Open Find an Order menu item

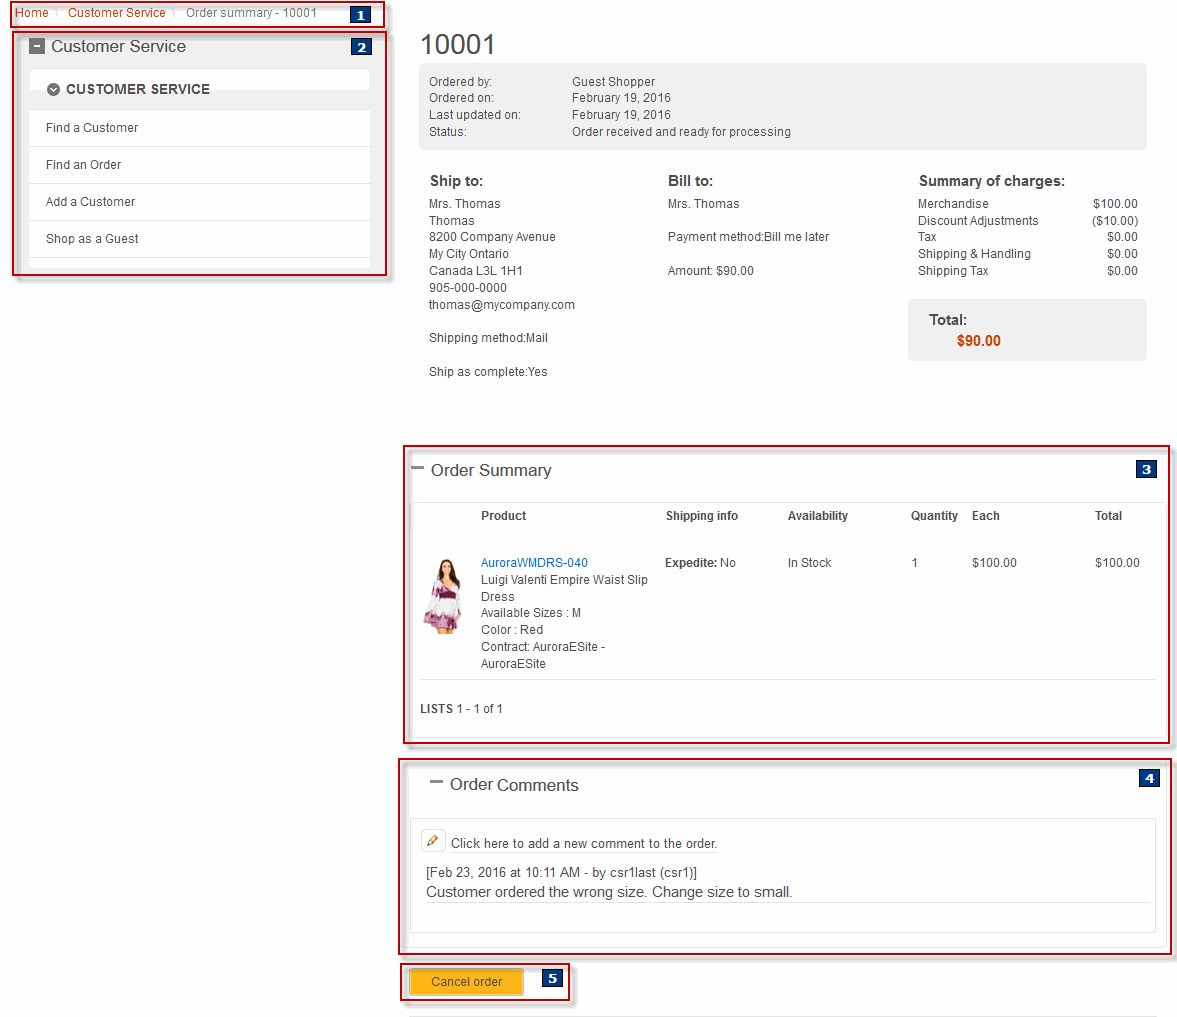(x=200, y=164)
